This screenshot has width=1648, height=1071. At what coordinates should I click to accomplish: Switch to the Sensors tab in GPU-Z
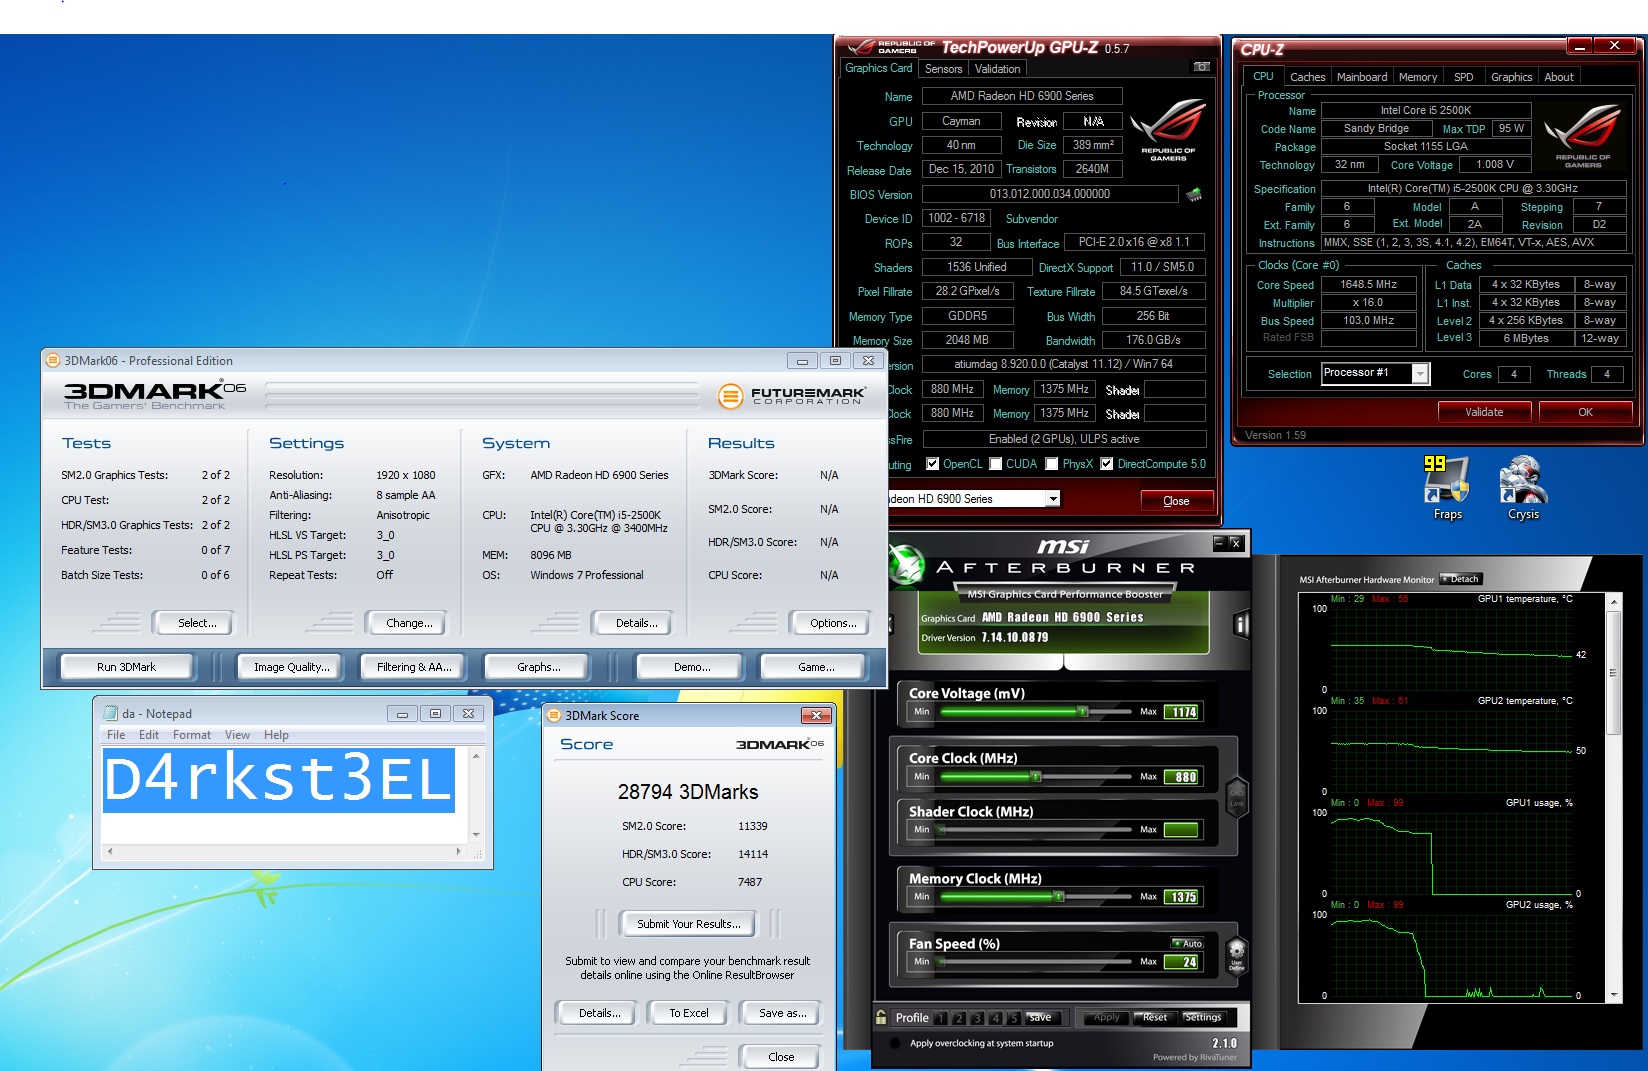coord(943,69)
